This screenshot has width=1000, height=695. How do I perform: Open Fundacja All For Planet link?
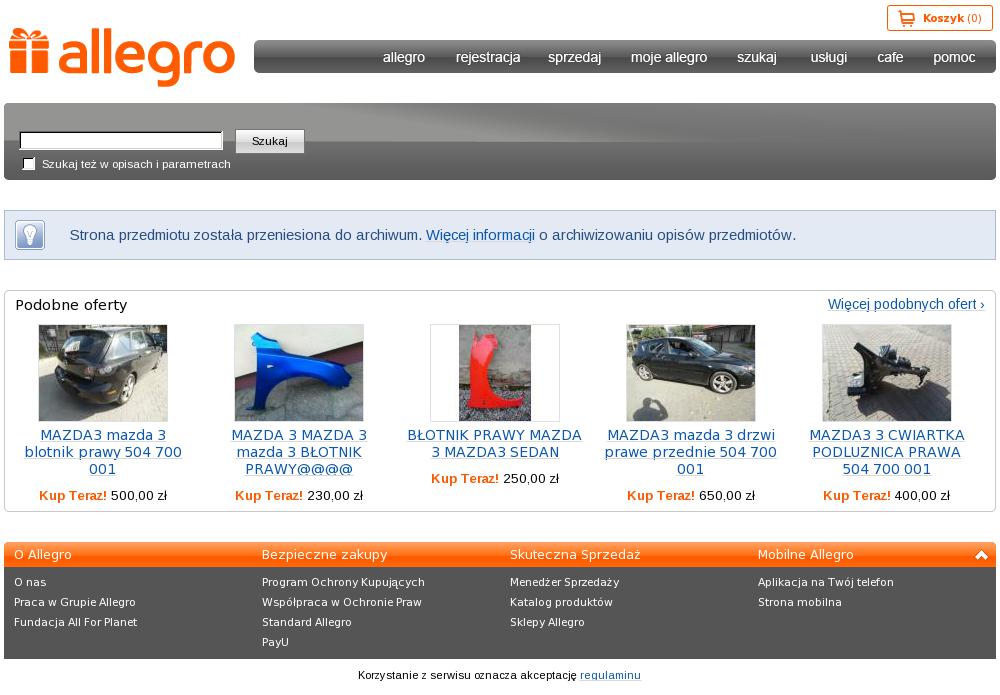[x=75, y=622]
